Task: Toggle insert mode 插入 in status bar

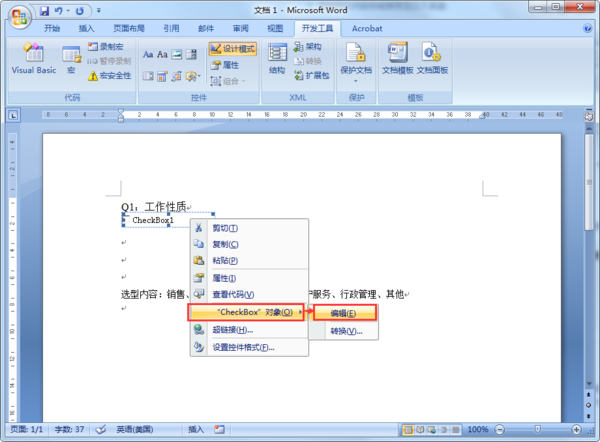Action: (x=196, y=429)
